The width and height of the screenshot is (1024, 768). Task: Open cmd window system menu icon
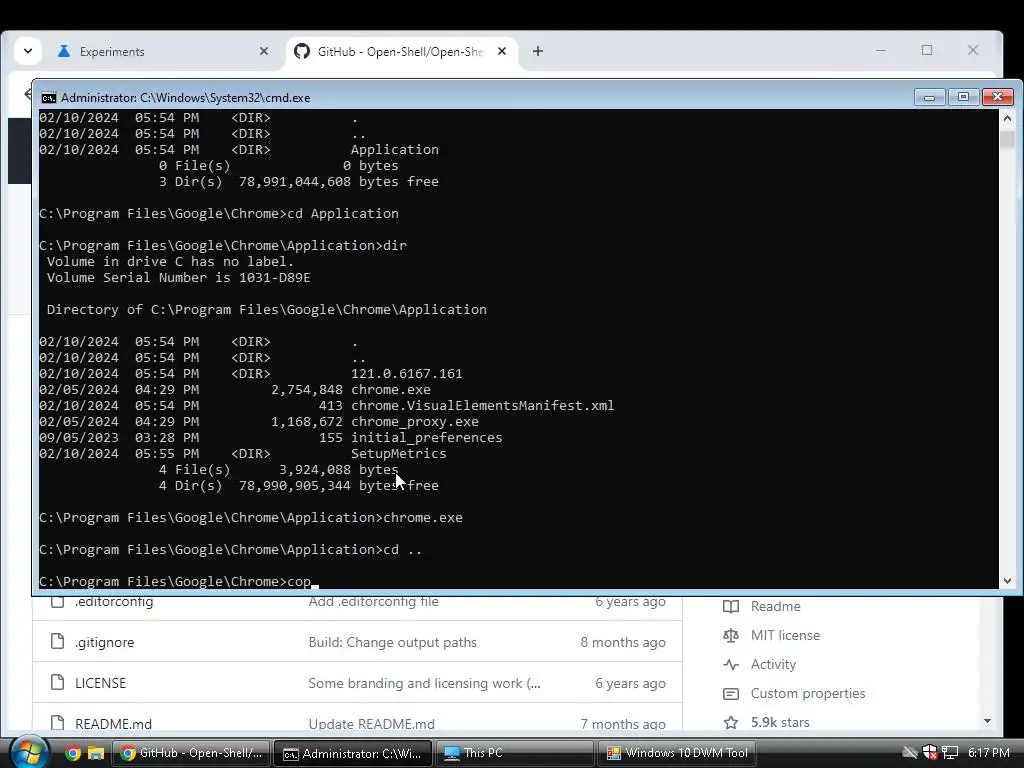click(48, 97)
